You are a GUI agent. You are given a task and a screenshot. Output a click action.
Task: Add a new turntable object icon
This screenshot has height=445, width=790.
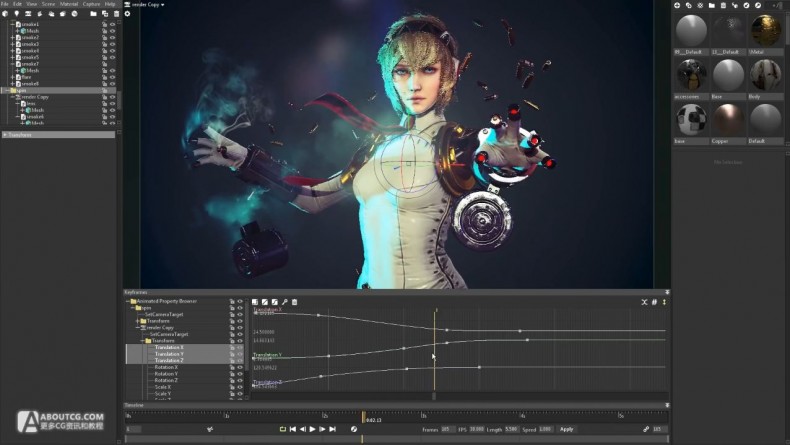click(x=40, y=14)
